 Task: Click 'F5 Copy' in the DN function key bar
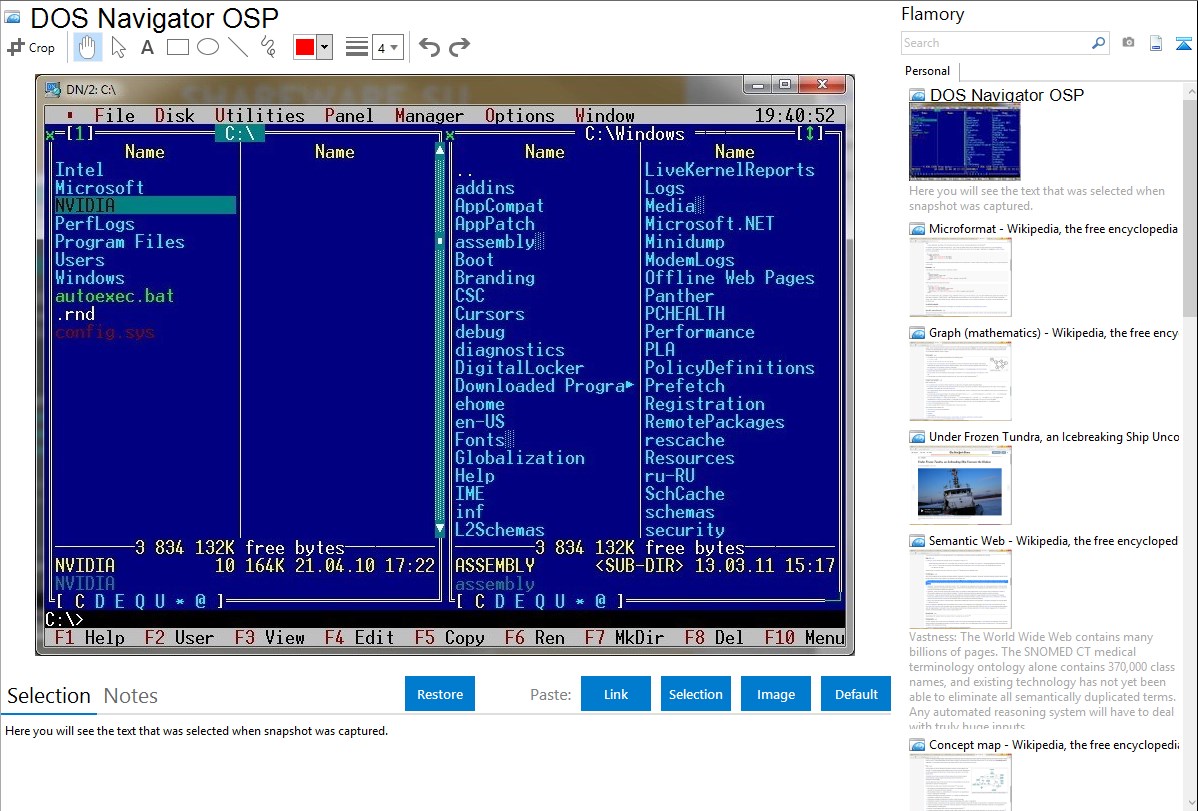pyautogui.click(x=450, y=637)
